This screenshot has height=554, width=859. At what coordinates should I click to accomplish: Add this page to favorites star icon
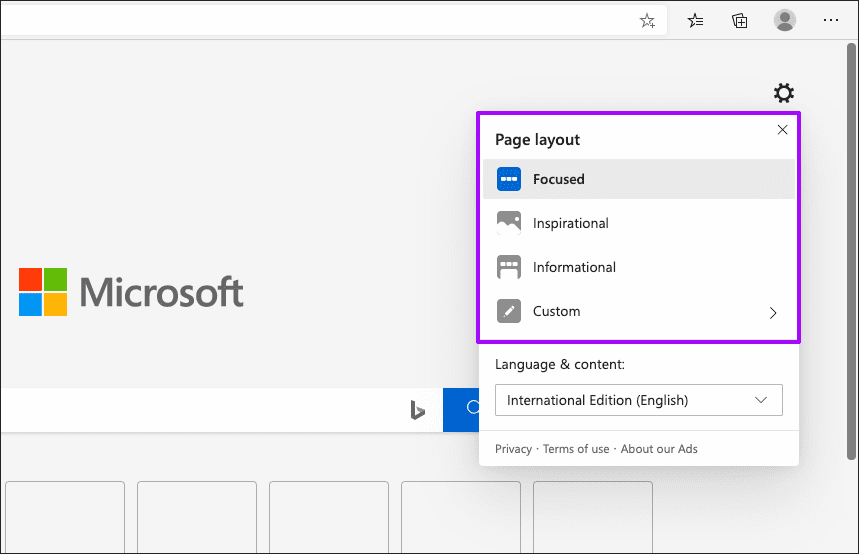(647, 21)
